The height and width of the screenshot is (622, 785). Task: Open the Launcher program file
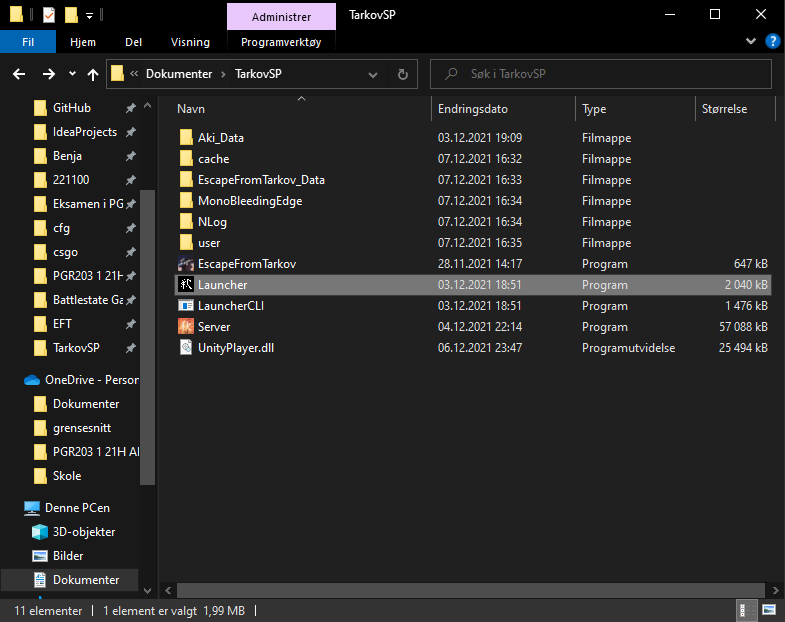473,284
